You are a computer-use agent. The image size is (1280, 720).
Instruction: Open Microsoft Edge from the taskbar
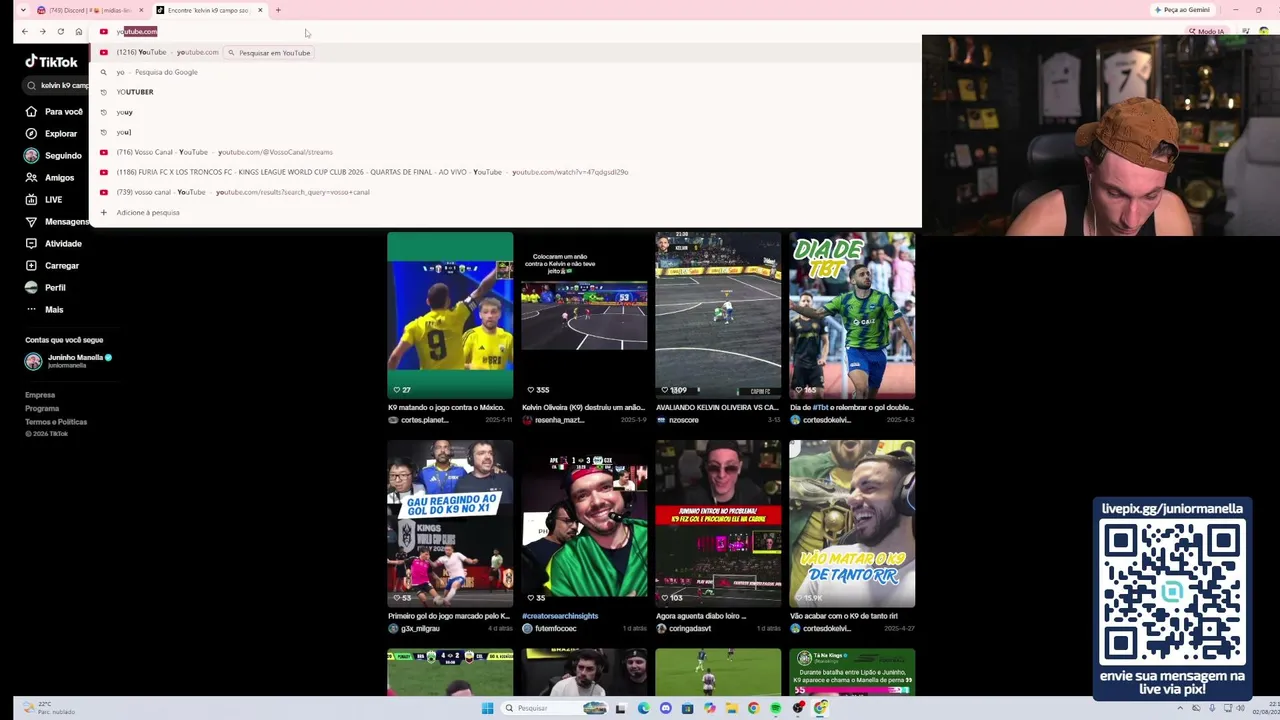(x=643, y=708)
